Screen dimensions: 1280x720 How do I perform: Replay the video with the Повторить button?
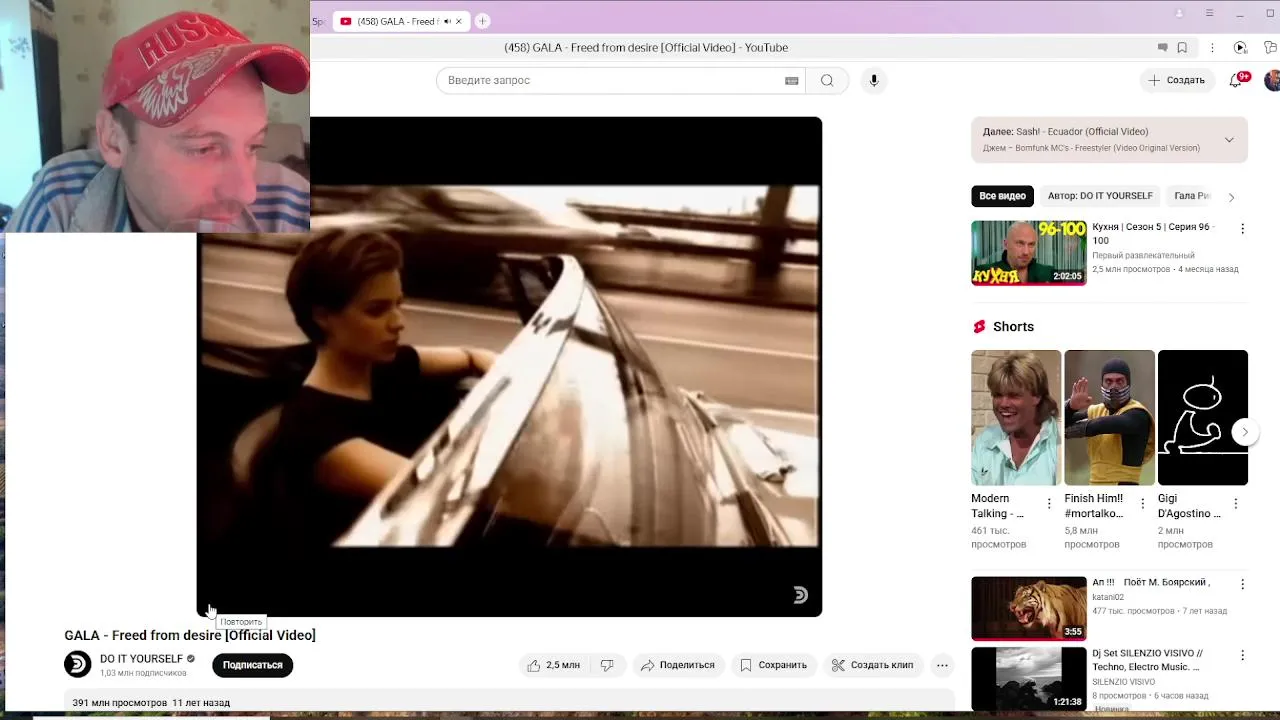pos(210,609)
